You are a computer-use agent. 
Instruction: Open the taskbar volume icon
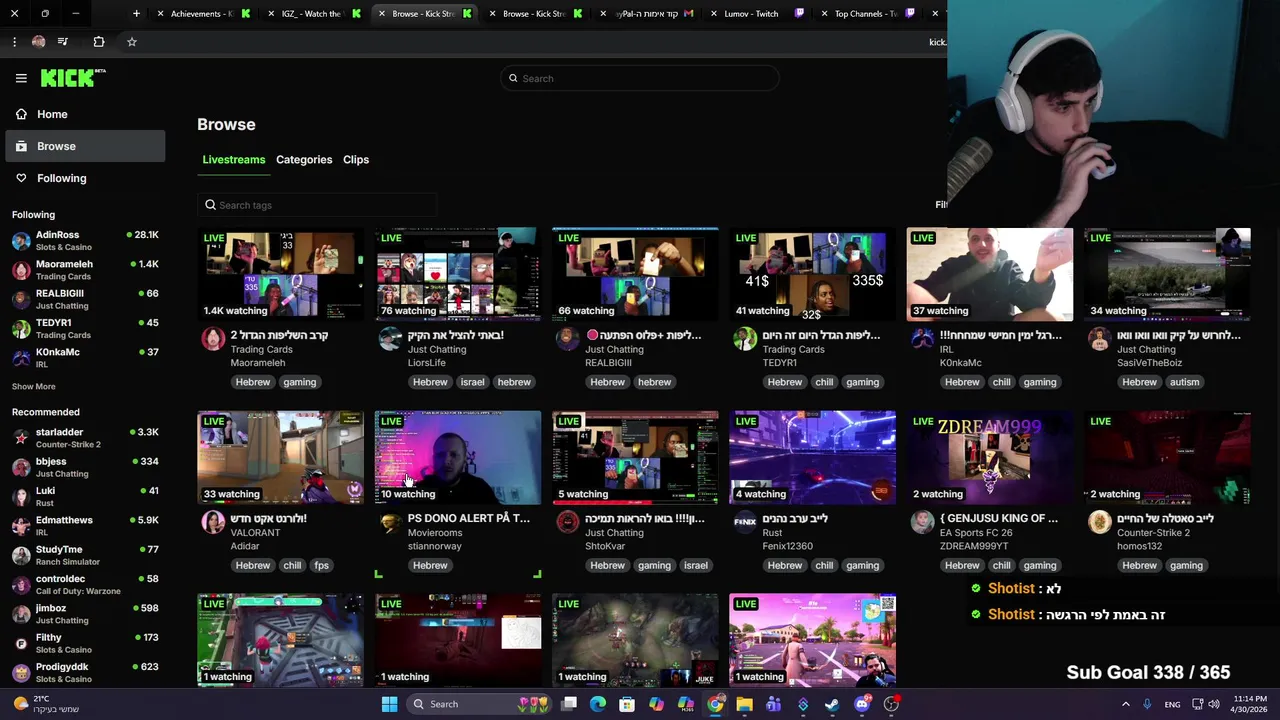(x=1214, y=704)
